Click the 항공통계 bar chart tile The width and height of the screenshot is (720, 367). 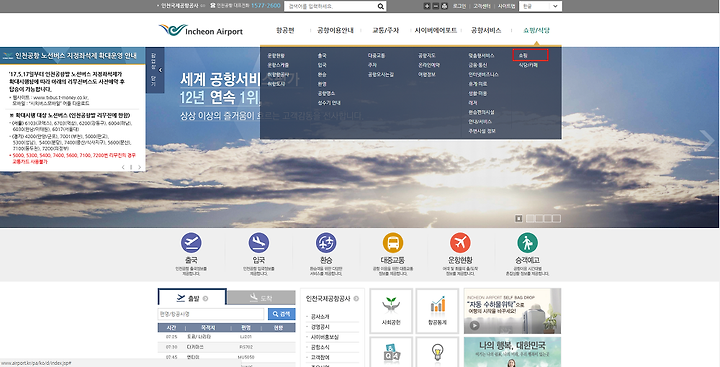point(437,311)
